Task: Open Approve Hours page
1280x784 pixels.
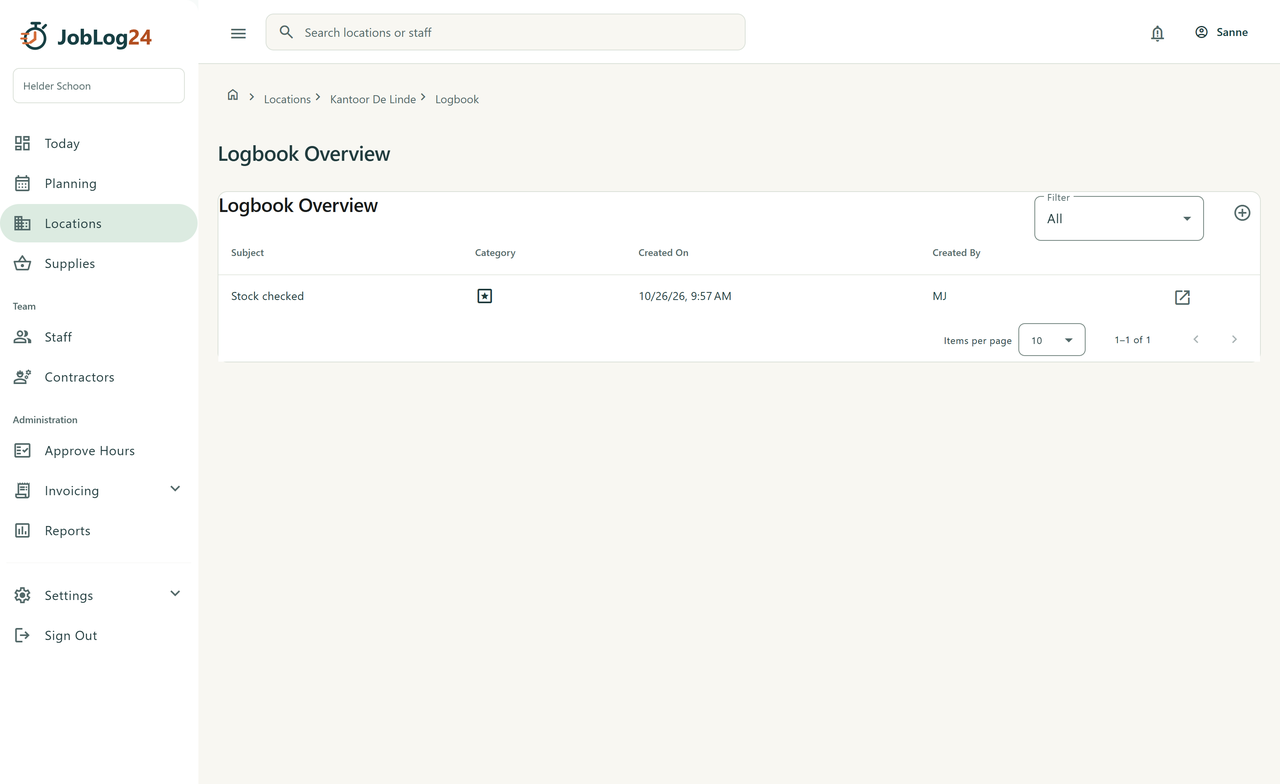Action: pos(99,451)
